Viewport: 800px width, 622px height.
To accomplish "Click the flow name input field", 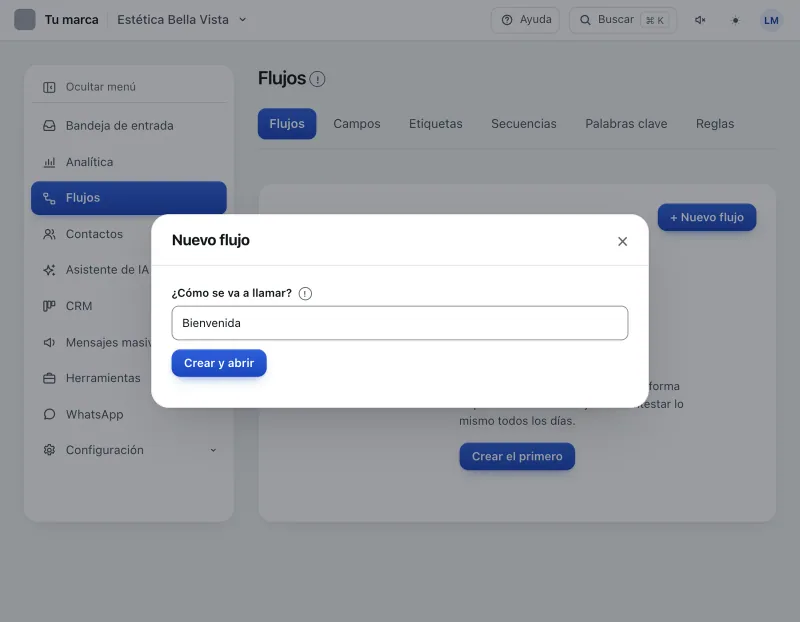I will (x=399, y=323).
